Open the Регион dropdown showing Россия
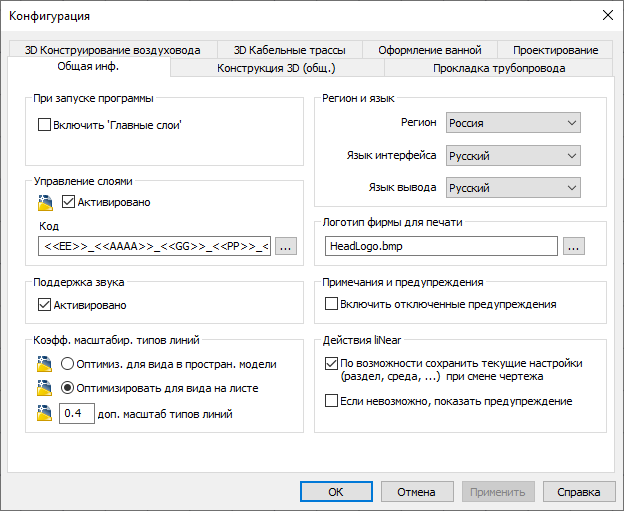 point(513,123)
